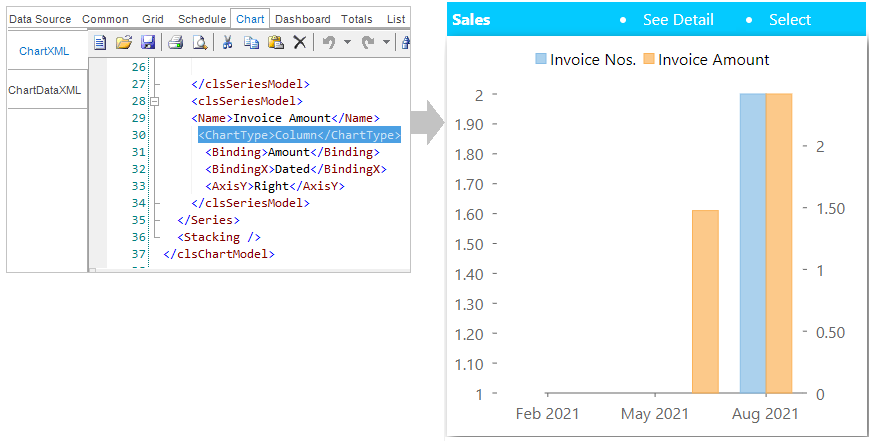Switch to the Dashboard tab

[302, 19]
